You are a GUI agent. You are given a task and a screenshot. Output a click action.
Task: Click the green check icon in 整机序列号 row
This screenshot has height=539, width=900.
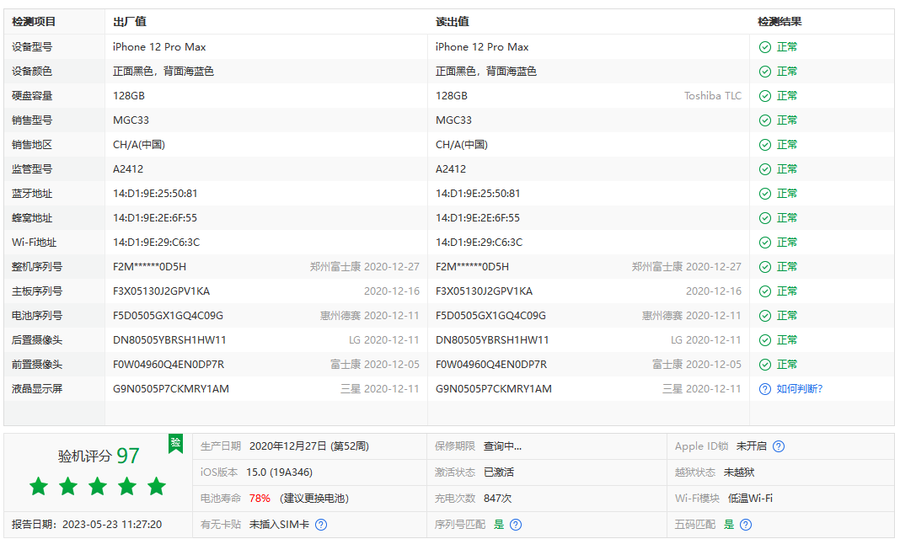point(765,267)
